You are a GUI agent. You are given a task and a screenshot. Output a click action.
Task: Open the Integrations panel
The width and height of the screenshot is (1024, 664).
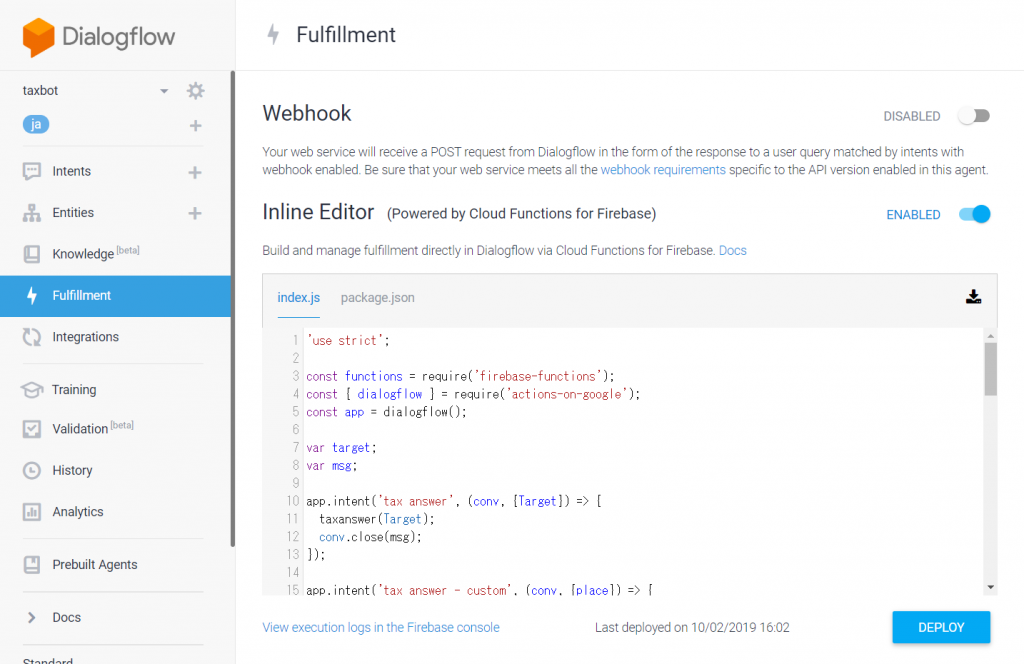84,337
